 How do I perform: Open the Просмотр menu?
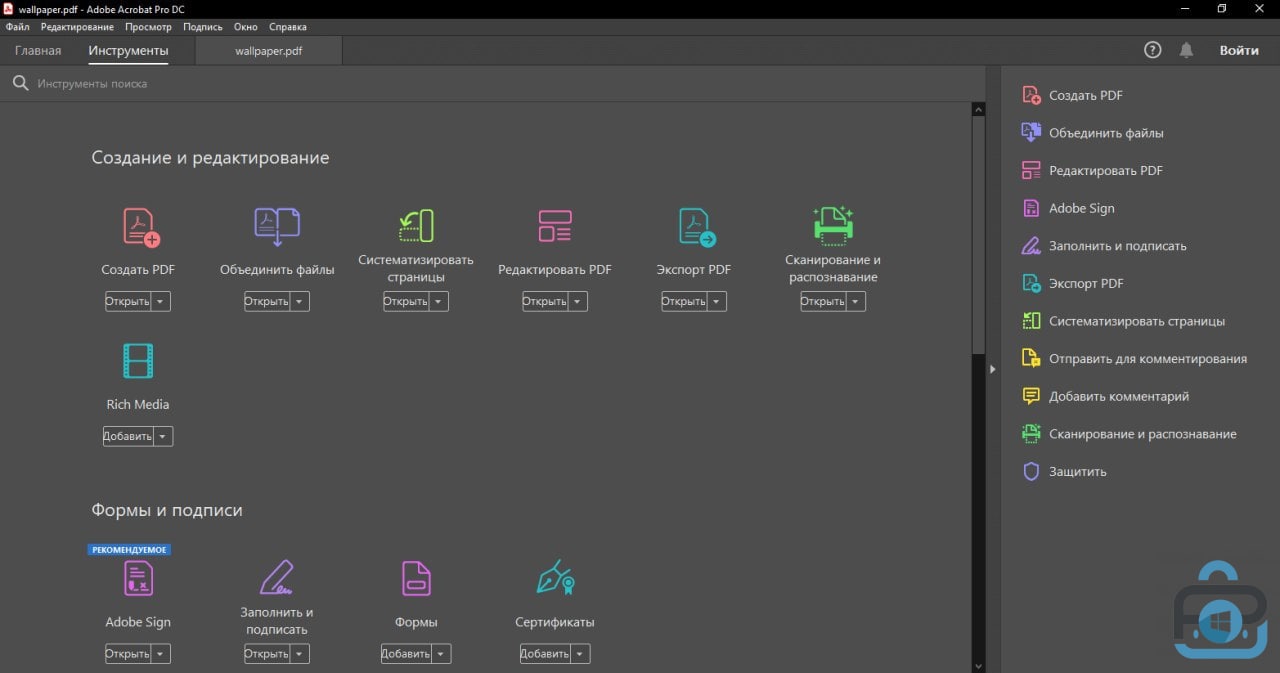(x=148, y=27)
